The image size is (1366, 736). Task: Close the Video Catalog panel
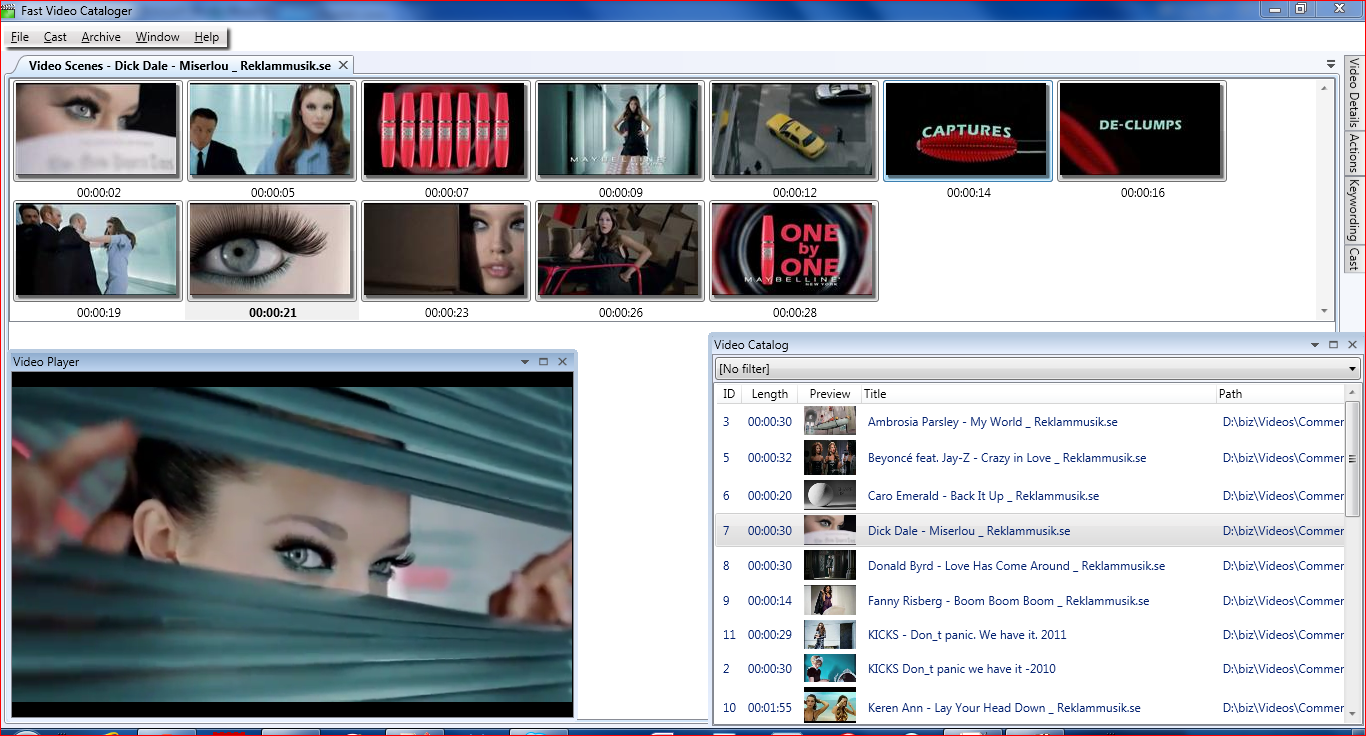(1352, 345)
